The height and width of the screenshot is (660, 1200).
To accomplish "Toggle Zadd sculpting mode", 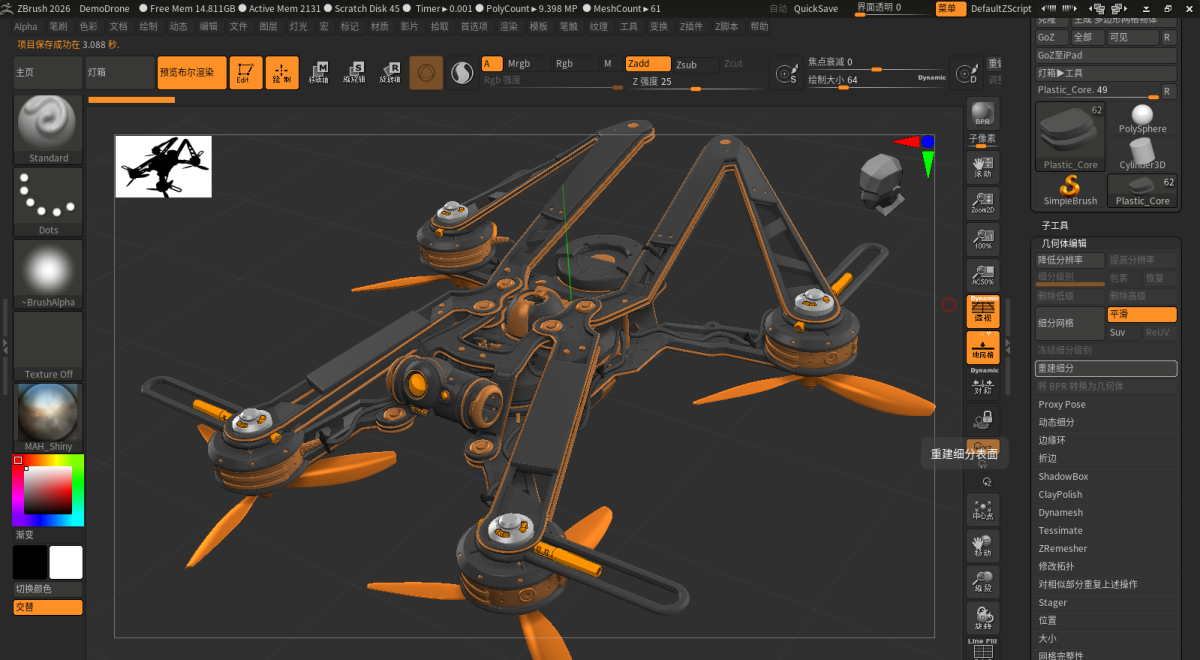I will (x=647, y=62).
